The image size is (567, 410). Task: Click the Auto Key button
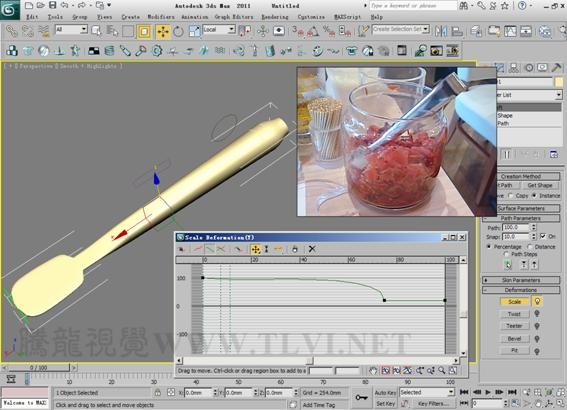click(x=385, y=393)
